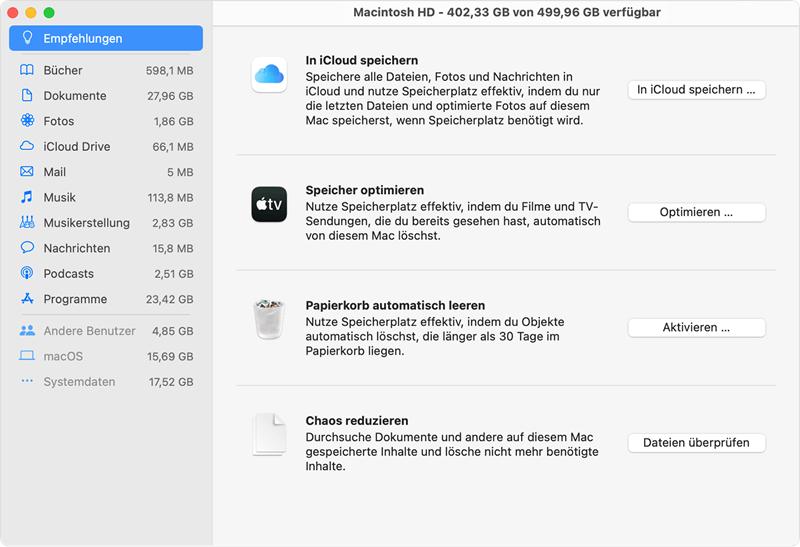800x547 pixels.
Task: Select the Nachrichten row
Action: pyautogui.click(x=106, y=248)
